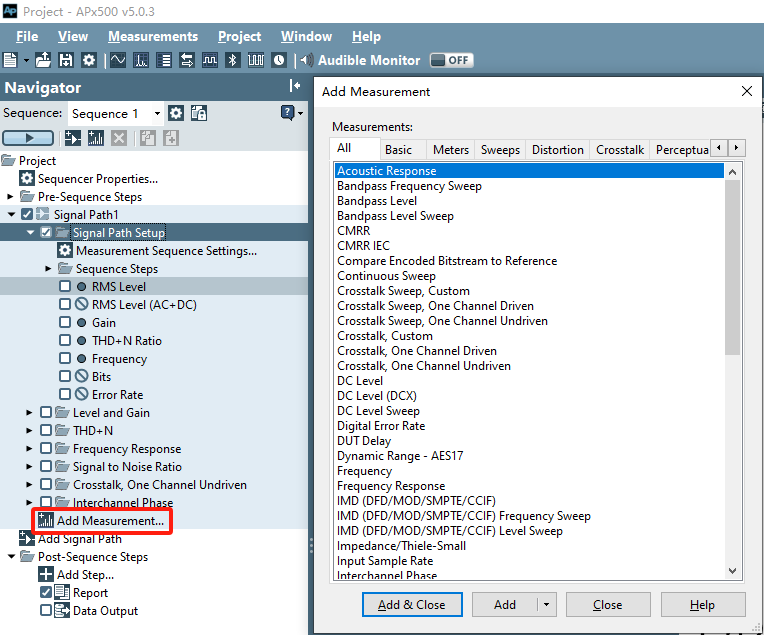Check the Frequency checkbox
Screen dimensions: 764x635
tap(65, 358)
